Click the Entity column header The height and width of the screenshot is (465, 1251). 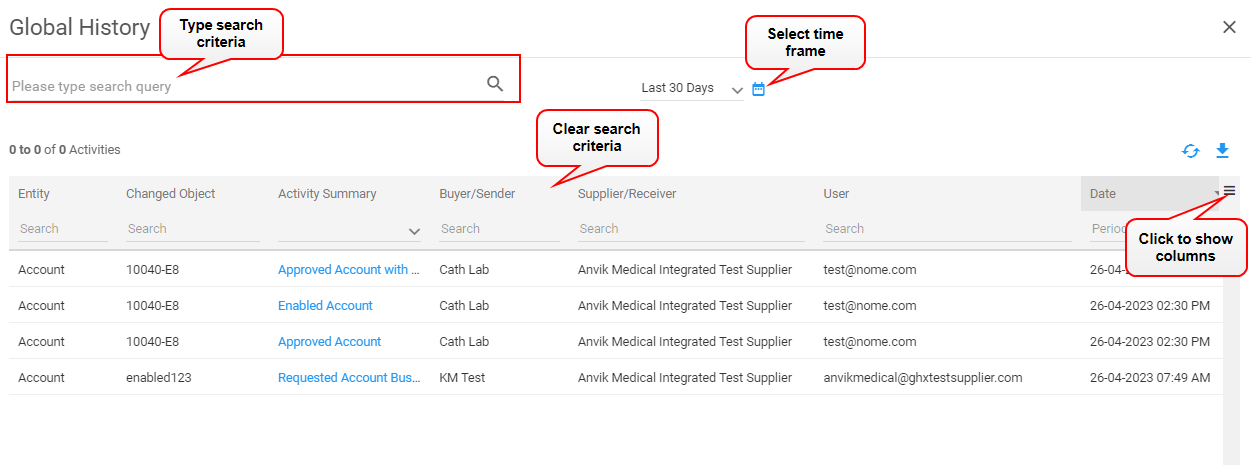[34, 194]
